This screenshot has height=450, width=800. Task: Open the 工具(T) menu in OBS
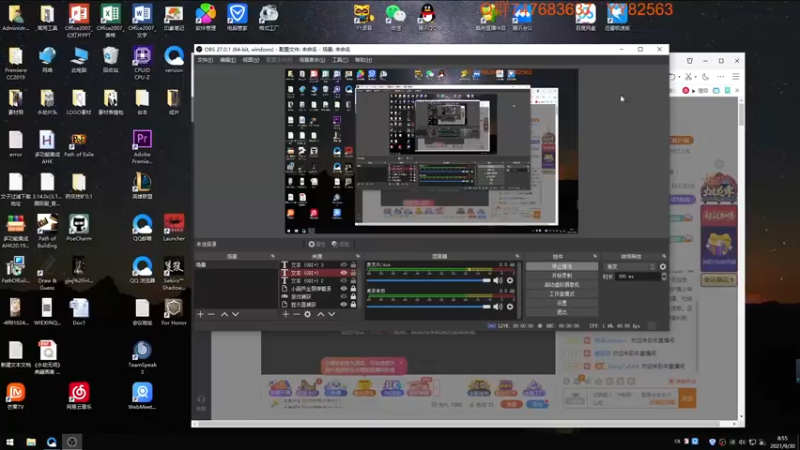(x=340, y=60)
